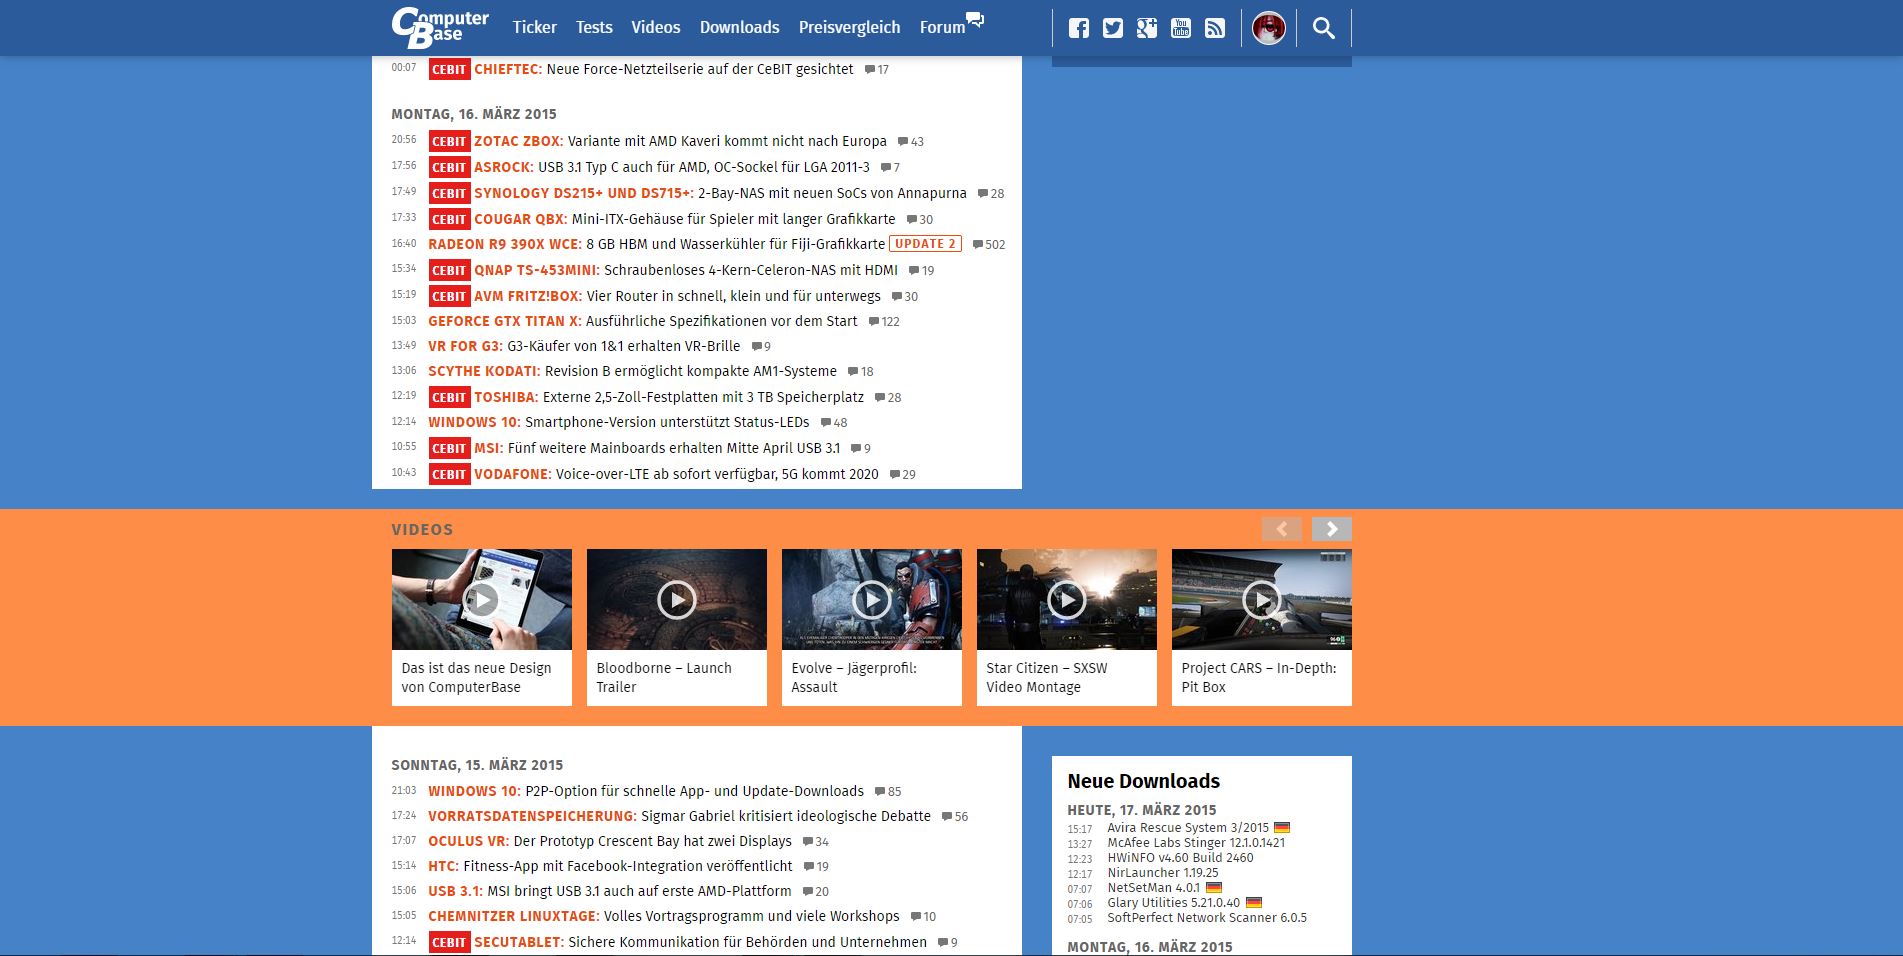Viewport: 1903px width, 956px height.
Task: Open the VR FOR G3 article
Action: click(x=584, y=346)
